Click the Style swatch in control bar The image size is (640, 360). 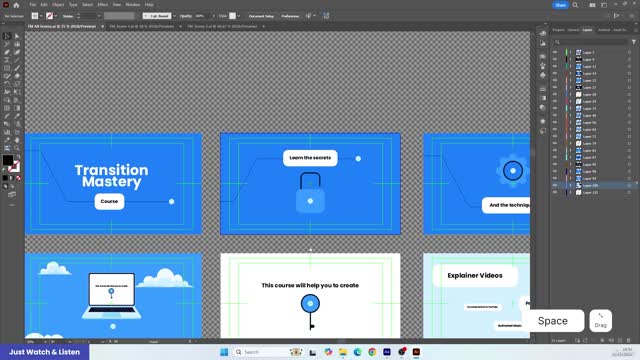tap(232, 16)
